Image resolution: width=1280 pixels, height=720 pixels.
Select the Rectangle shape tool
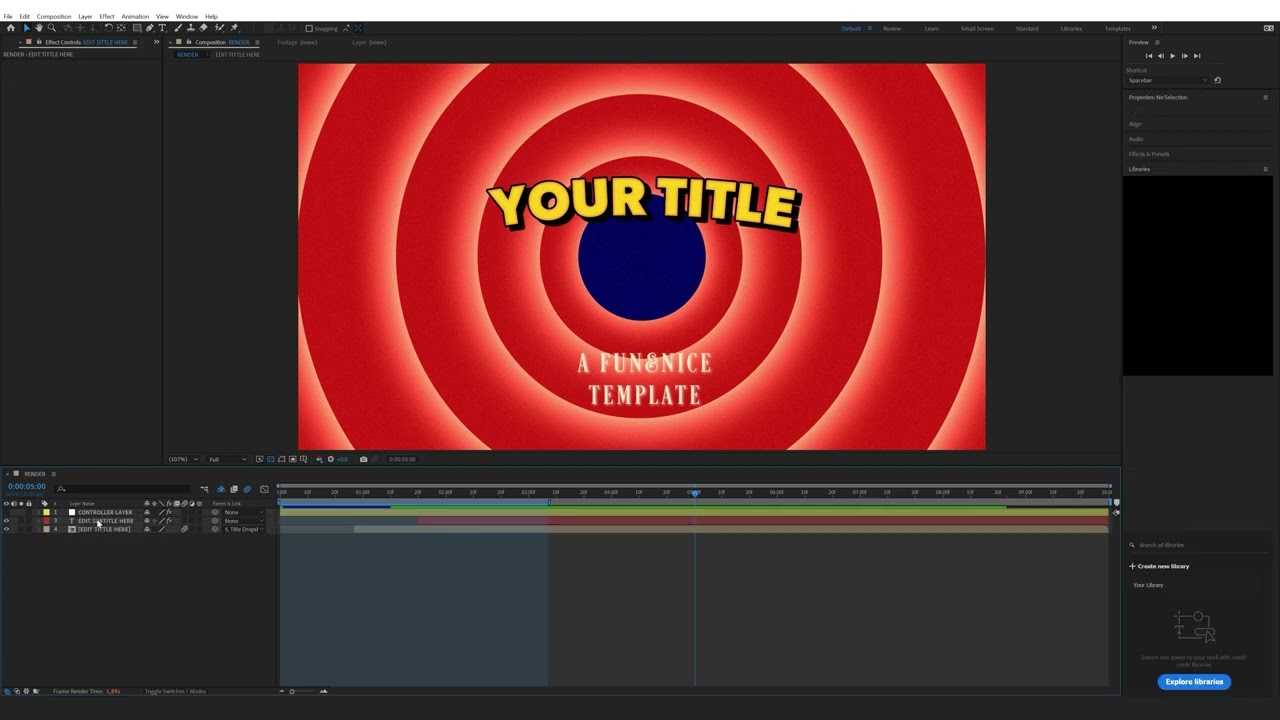tap(137, 28)
